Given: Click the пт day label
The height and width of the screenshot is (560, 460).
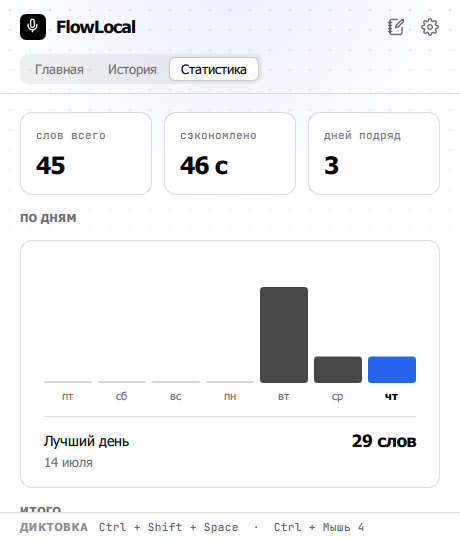Looking at the screenshot, I should point(68,396).
